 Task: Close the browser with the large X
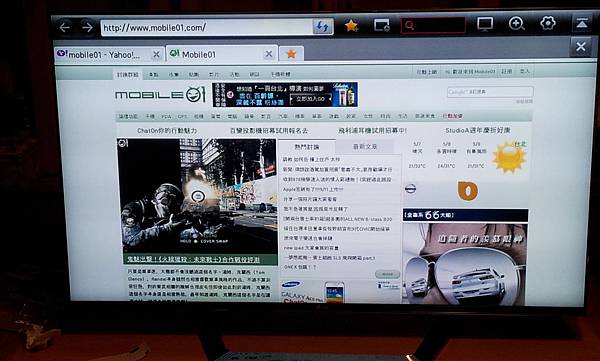(580, 47)
